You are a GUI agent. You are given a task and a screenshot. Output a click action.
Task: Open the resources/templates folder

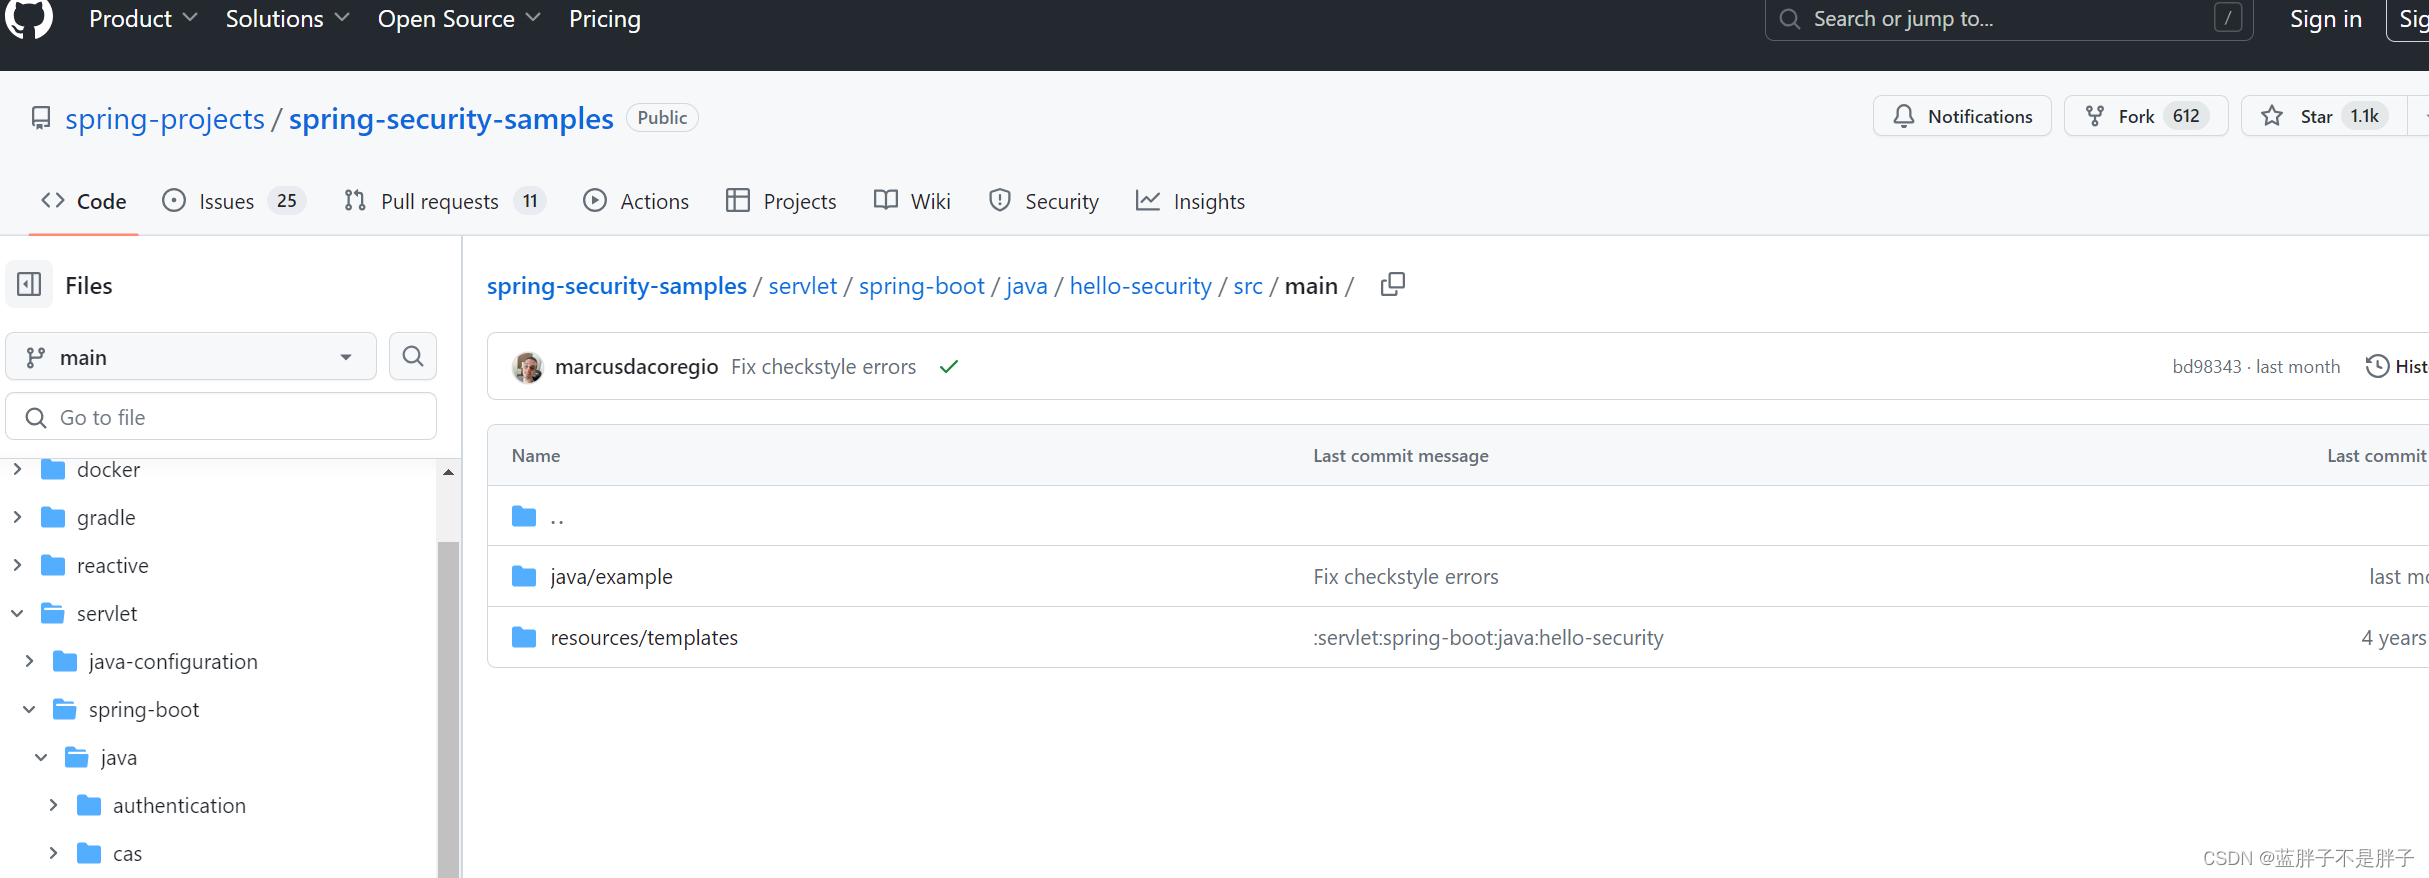644,638
